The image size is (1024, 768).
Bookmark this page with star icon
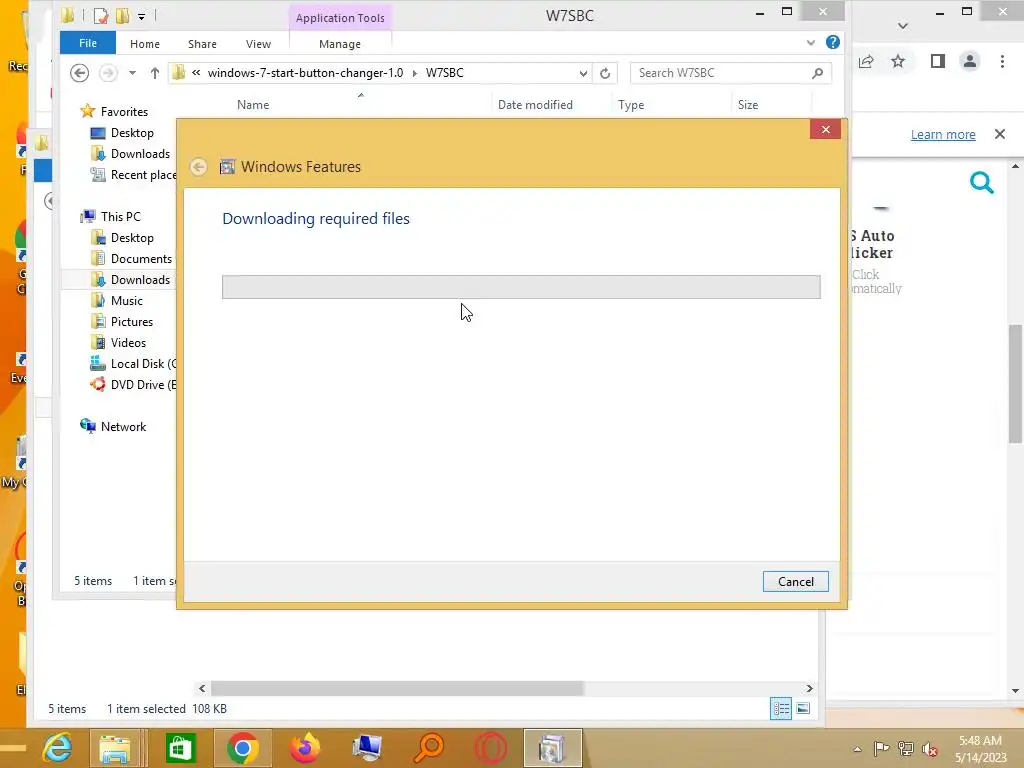click(898, 61)
